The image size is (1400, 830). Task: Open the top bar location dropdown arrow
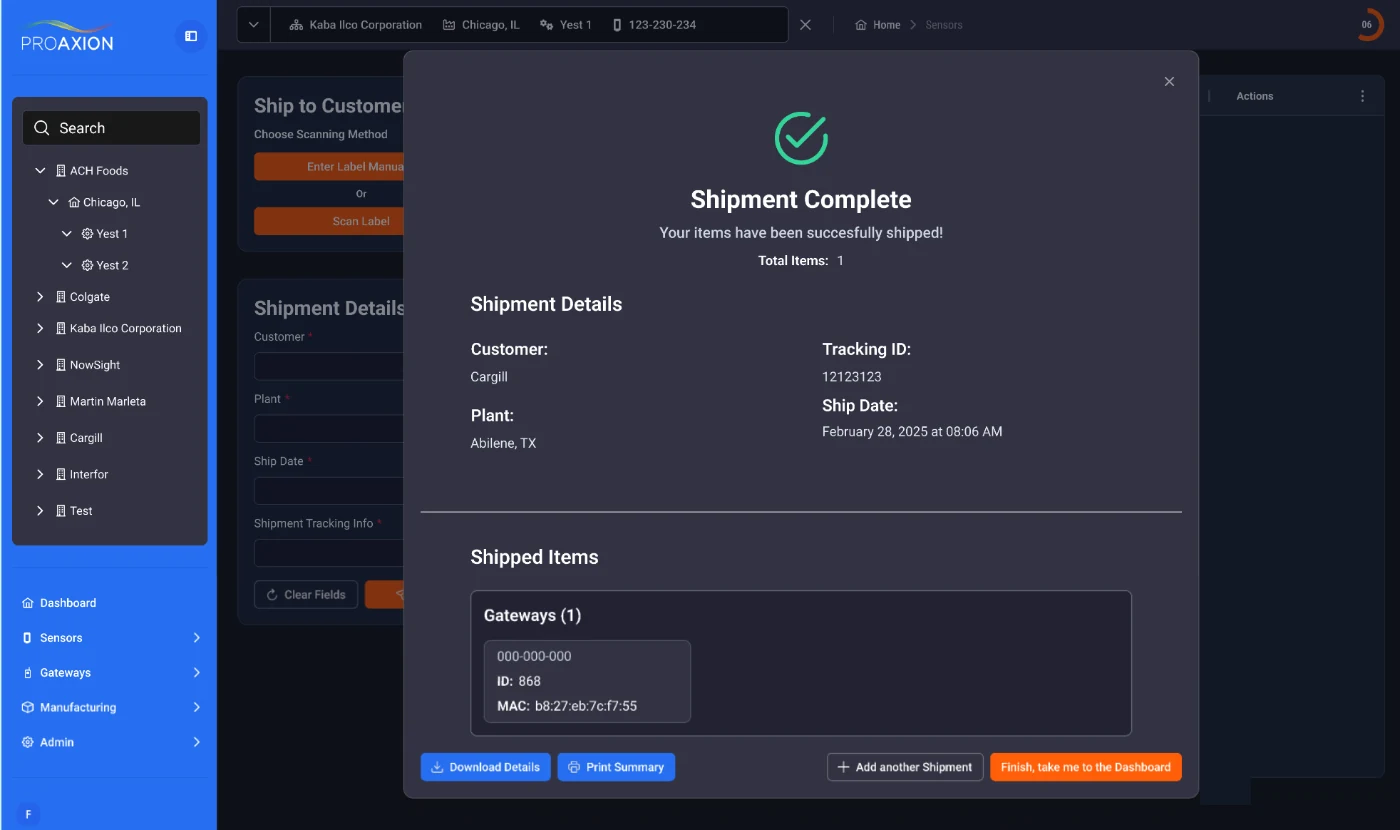254,25
